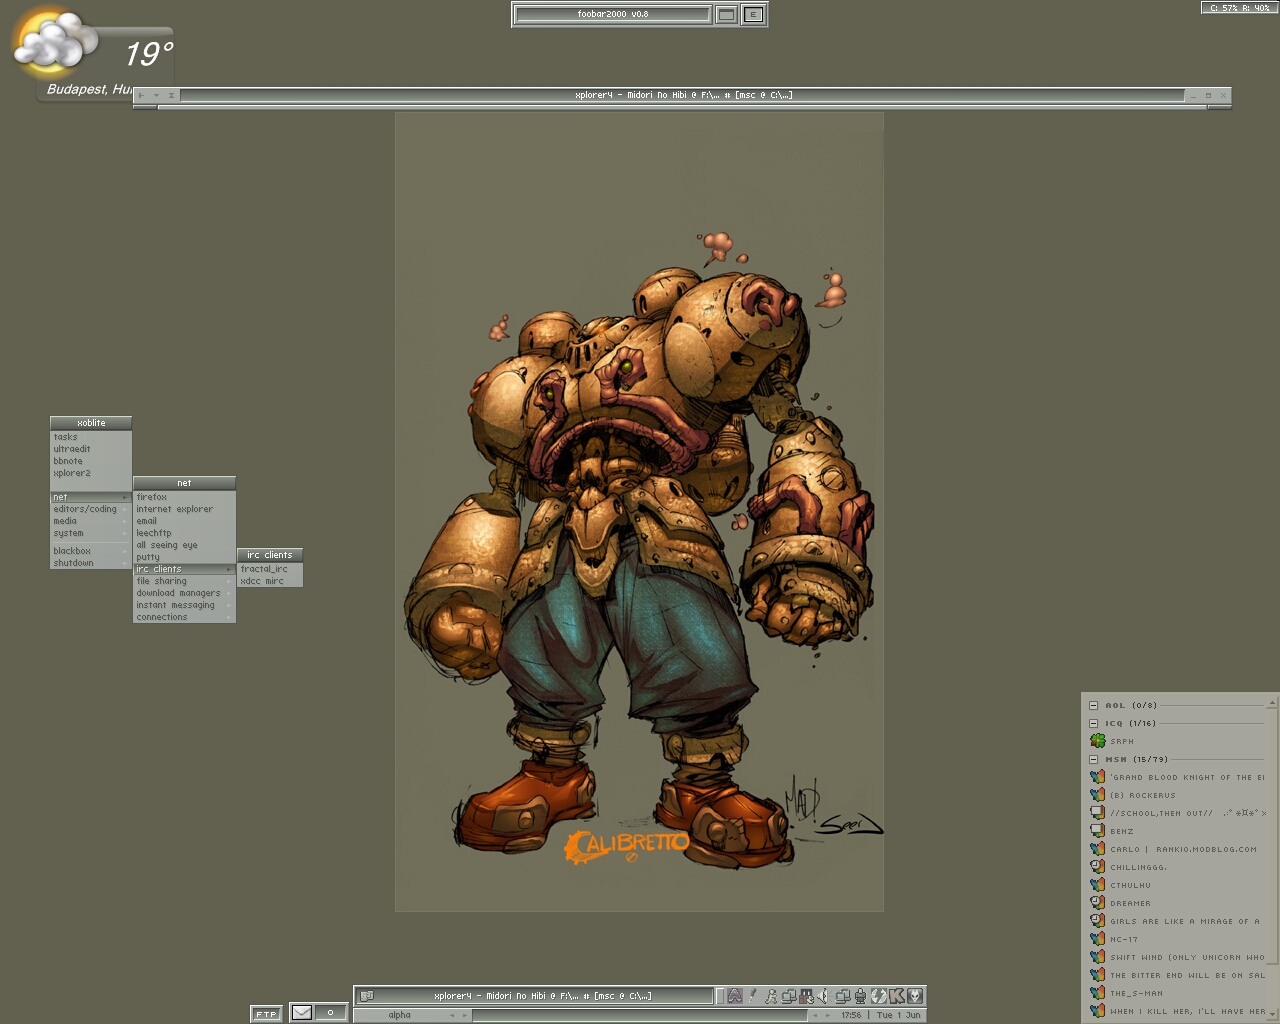The height and width of the screenshot is (1024, 1280).
Task: Expand the system submenu
Action: coord(91,533)
